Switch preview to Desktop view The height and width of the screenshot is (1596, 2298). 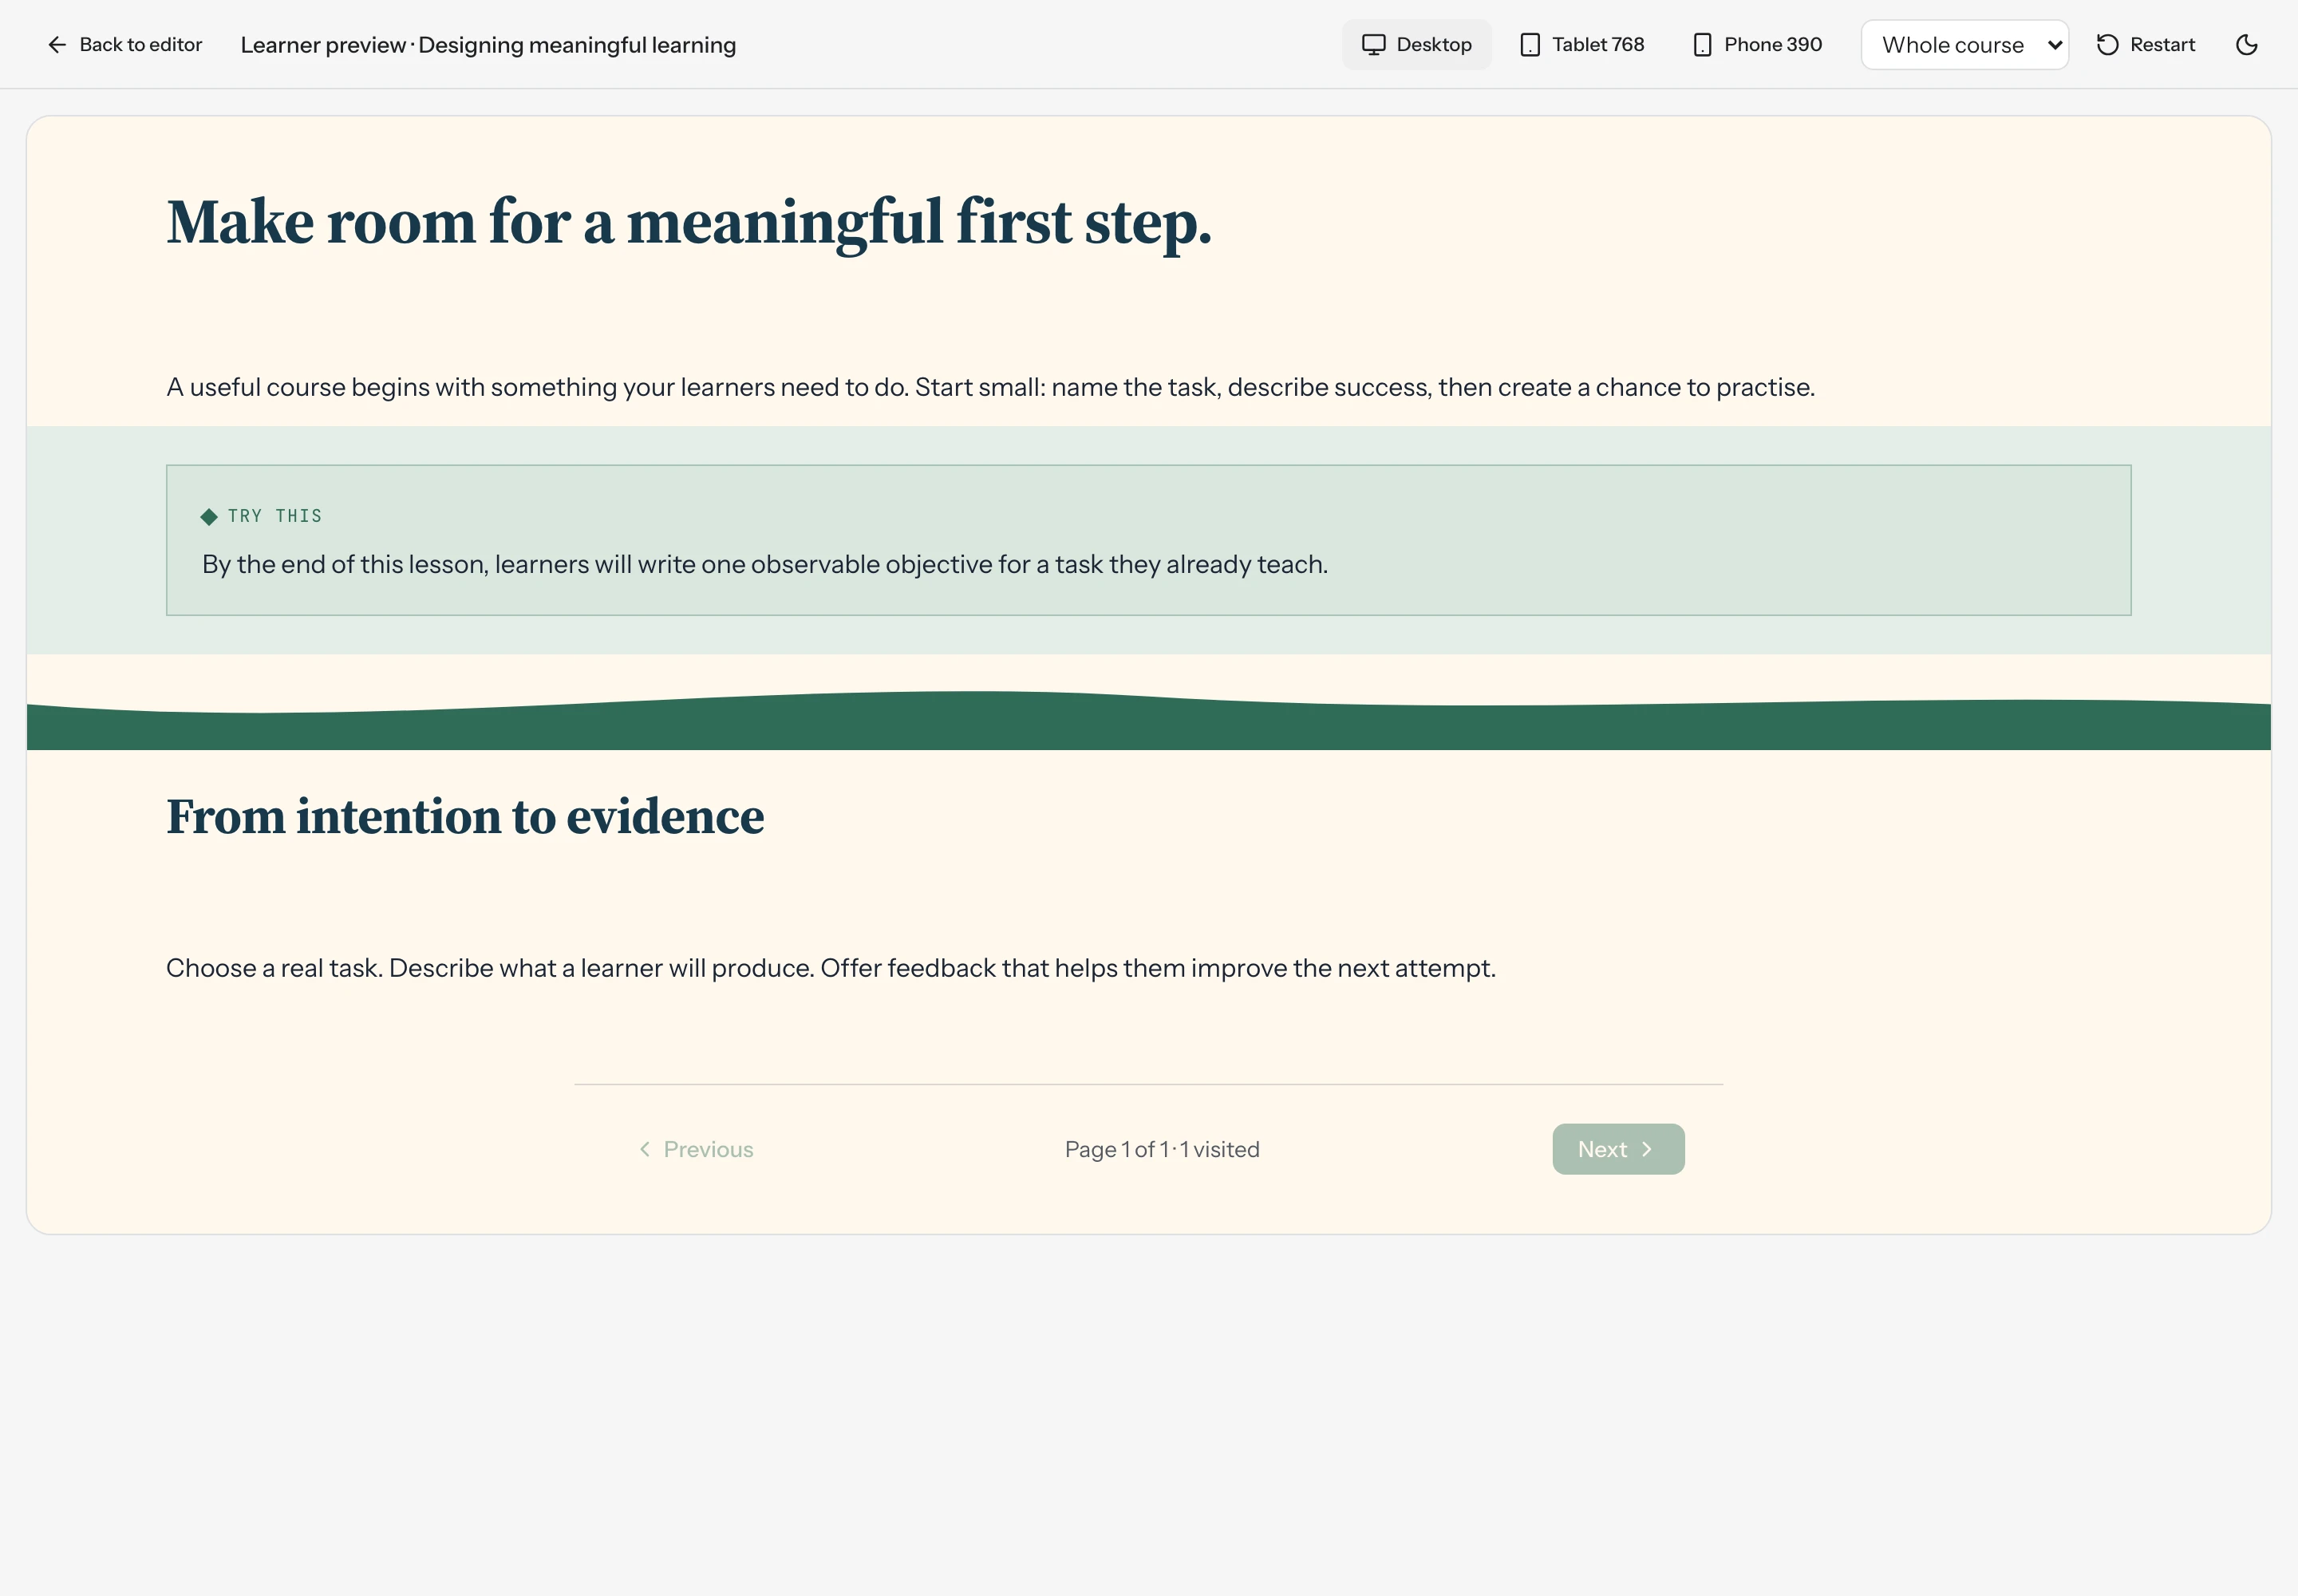click(1416, 45)
